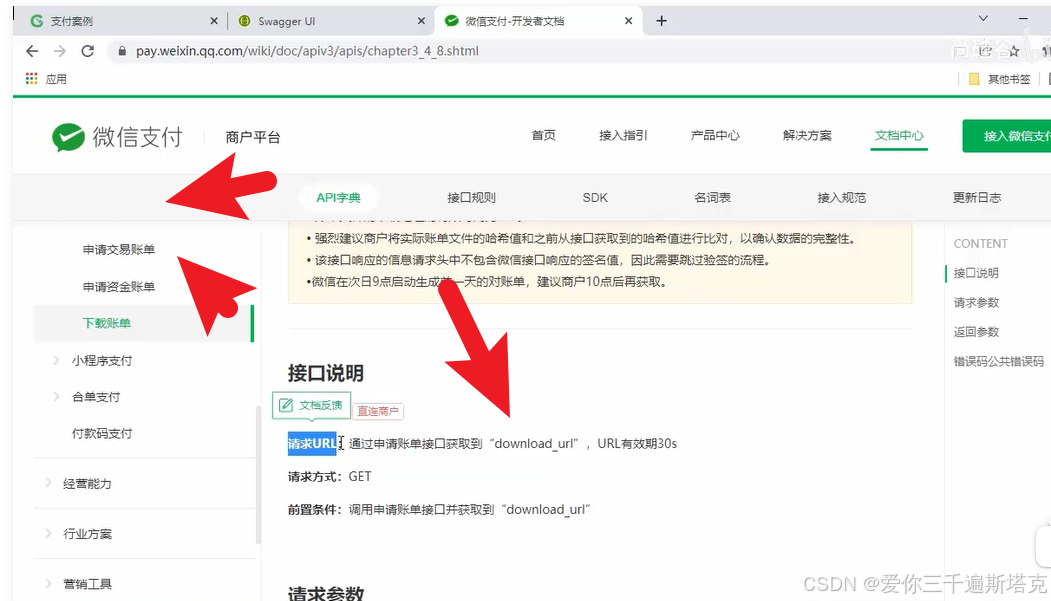Open 产品中心 in the top navigation
Viewport: 1051px width, 601px height.
pyautogui.click(x=715, y=135)
